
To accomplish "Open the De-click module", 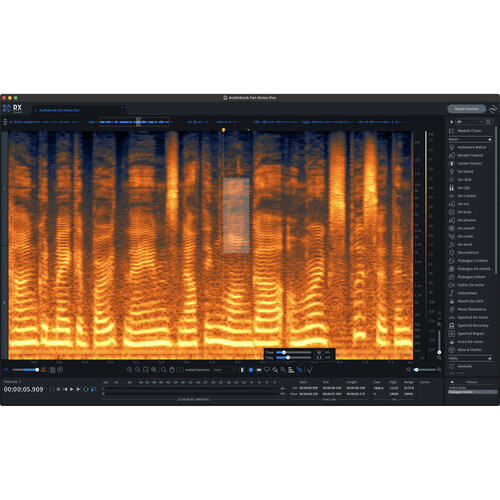I will pos(464,179).
